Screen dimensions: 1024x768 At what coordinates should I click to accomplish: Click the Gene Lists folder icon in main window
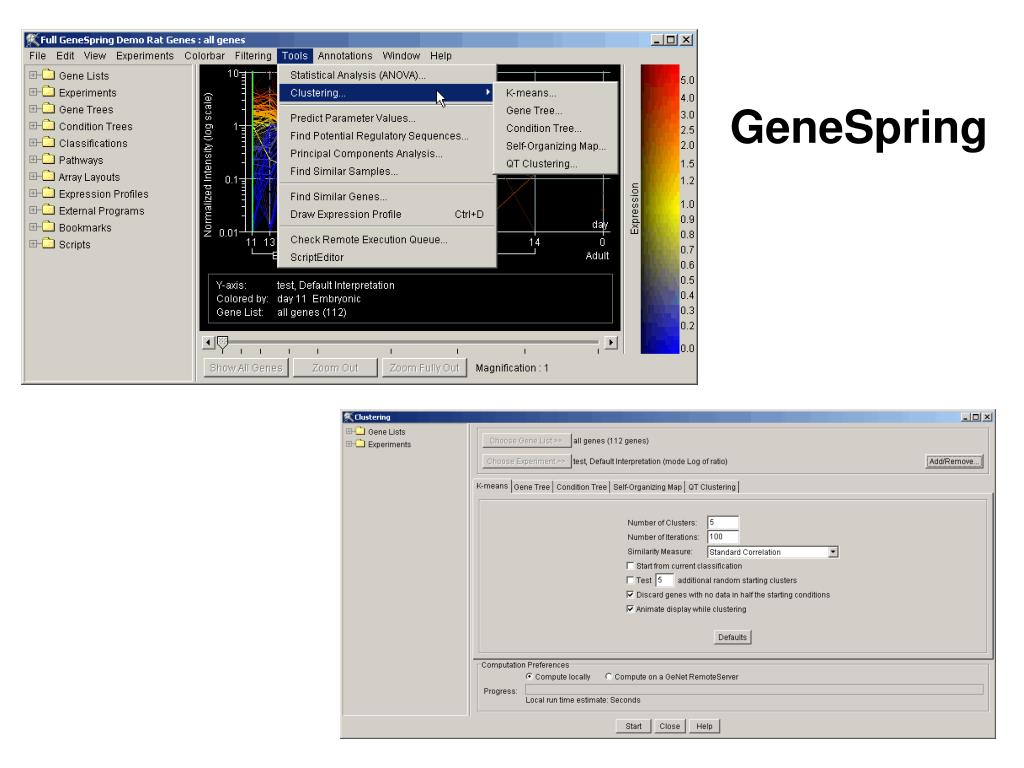48,75
